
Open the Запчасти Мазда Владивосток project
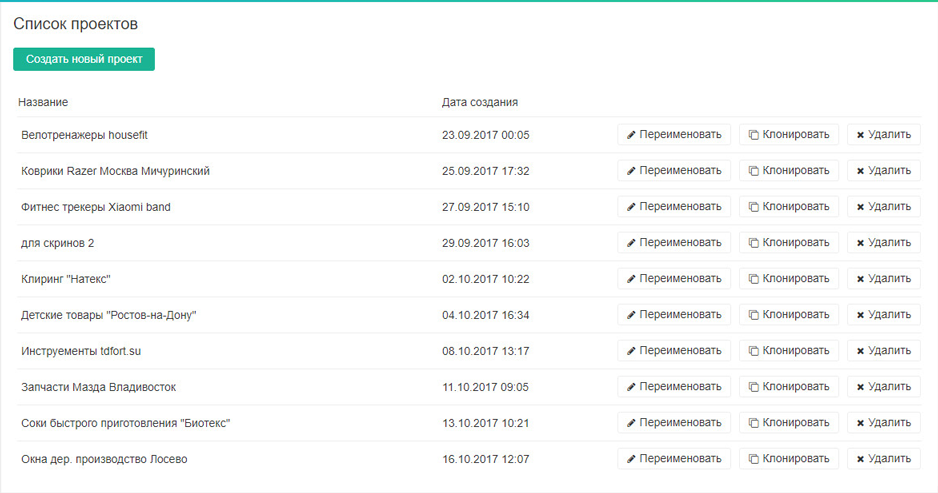98,387
